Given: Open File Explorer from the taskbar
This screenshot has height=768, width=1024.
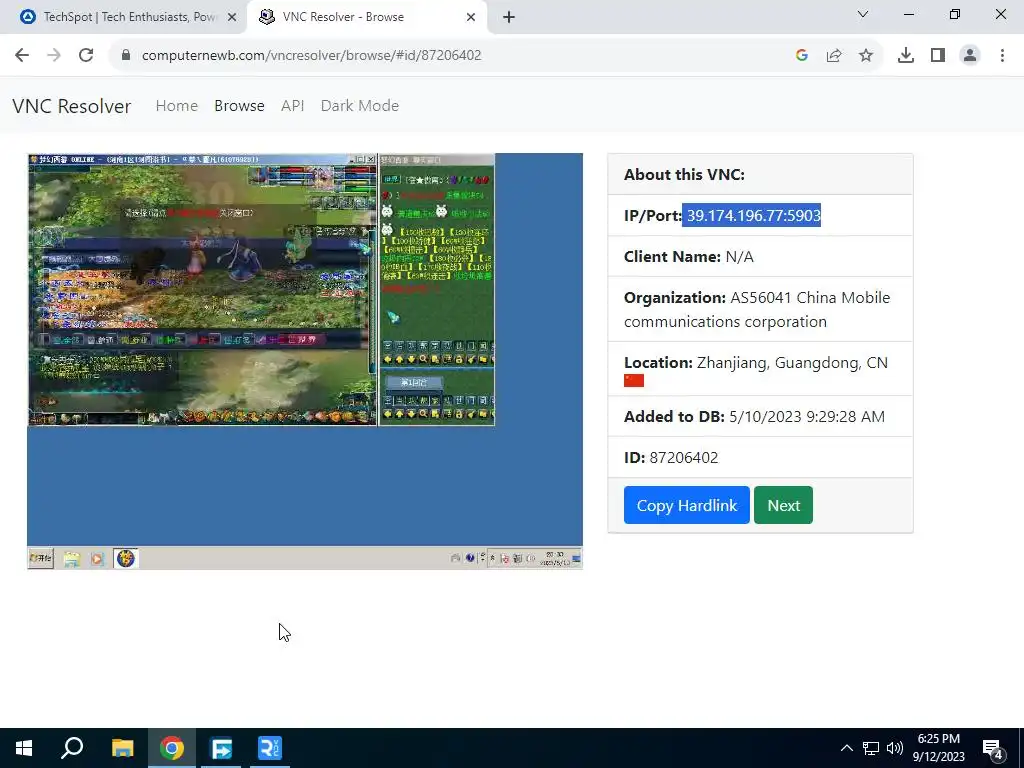Looking at the screenshot, I should coord(122,748).
